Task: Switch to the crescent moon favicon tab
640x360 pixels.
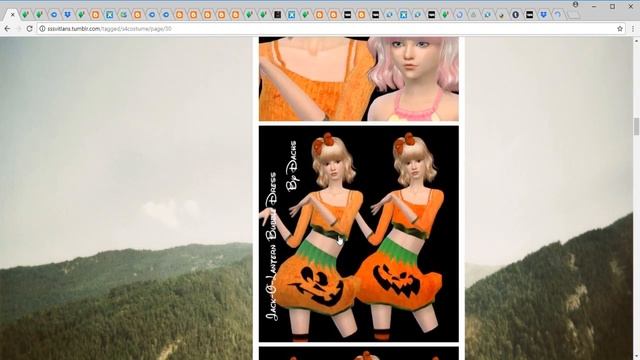Action: (501, 15)
